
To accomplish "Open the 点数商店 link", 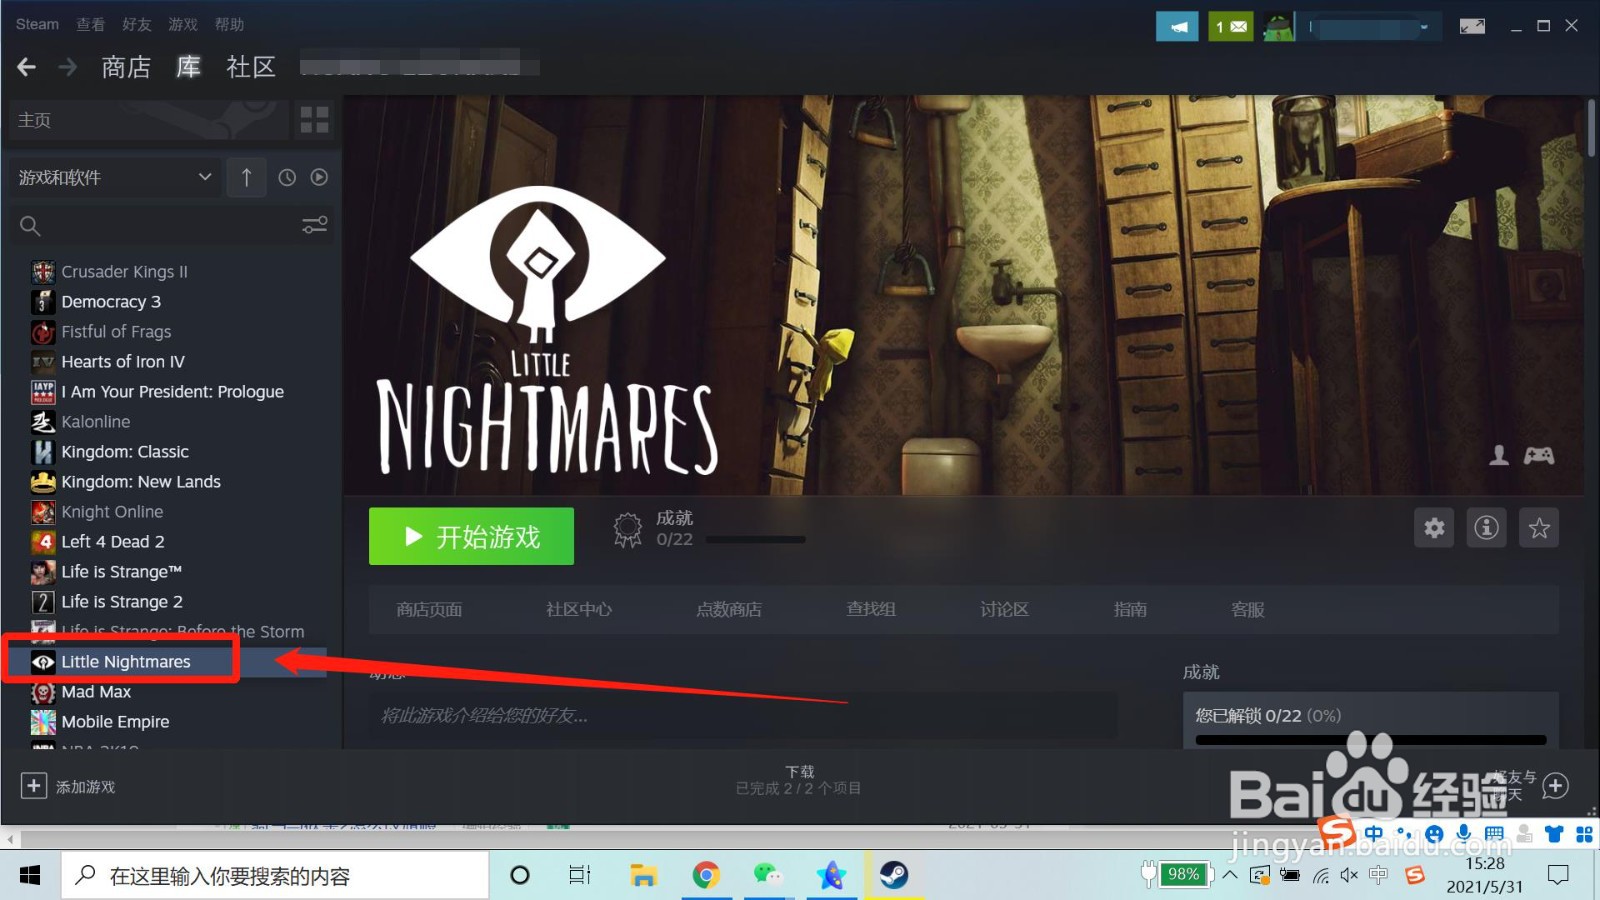I will click(729, 609).
